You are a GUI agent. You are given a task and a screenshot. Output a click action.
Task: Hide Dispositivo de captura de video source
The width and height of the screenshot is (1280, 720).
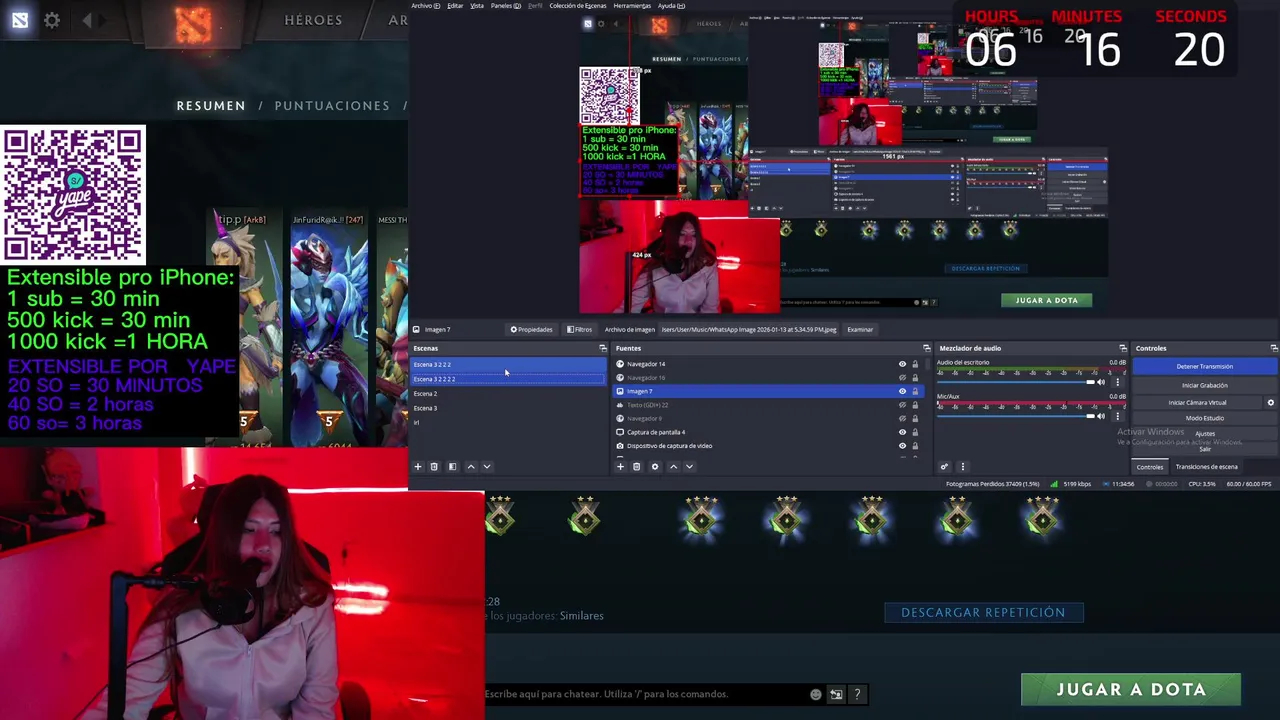click(902, 446)
